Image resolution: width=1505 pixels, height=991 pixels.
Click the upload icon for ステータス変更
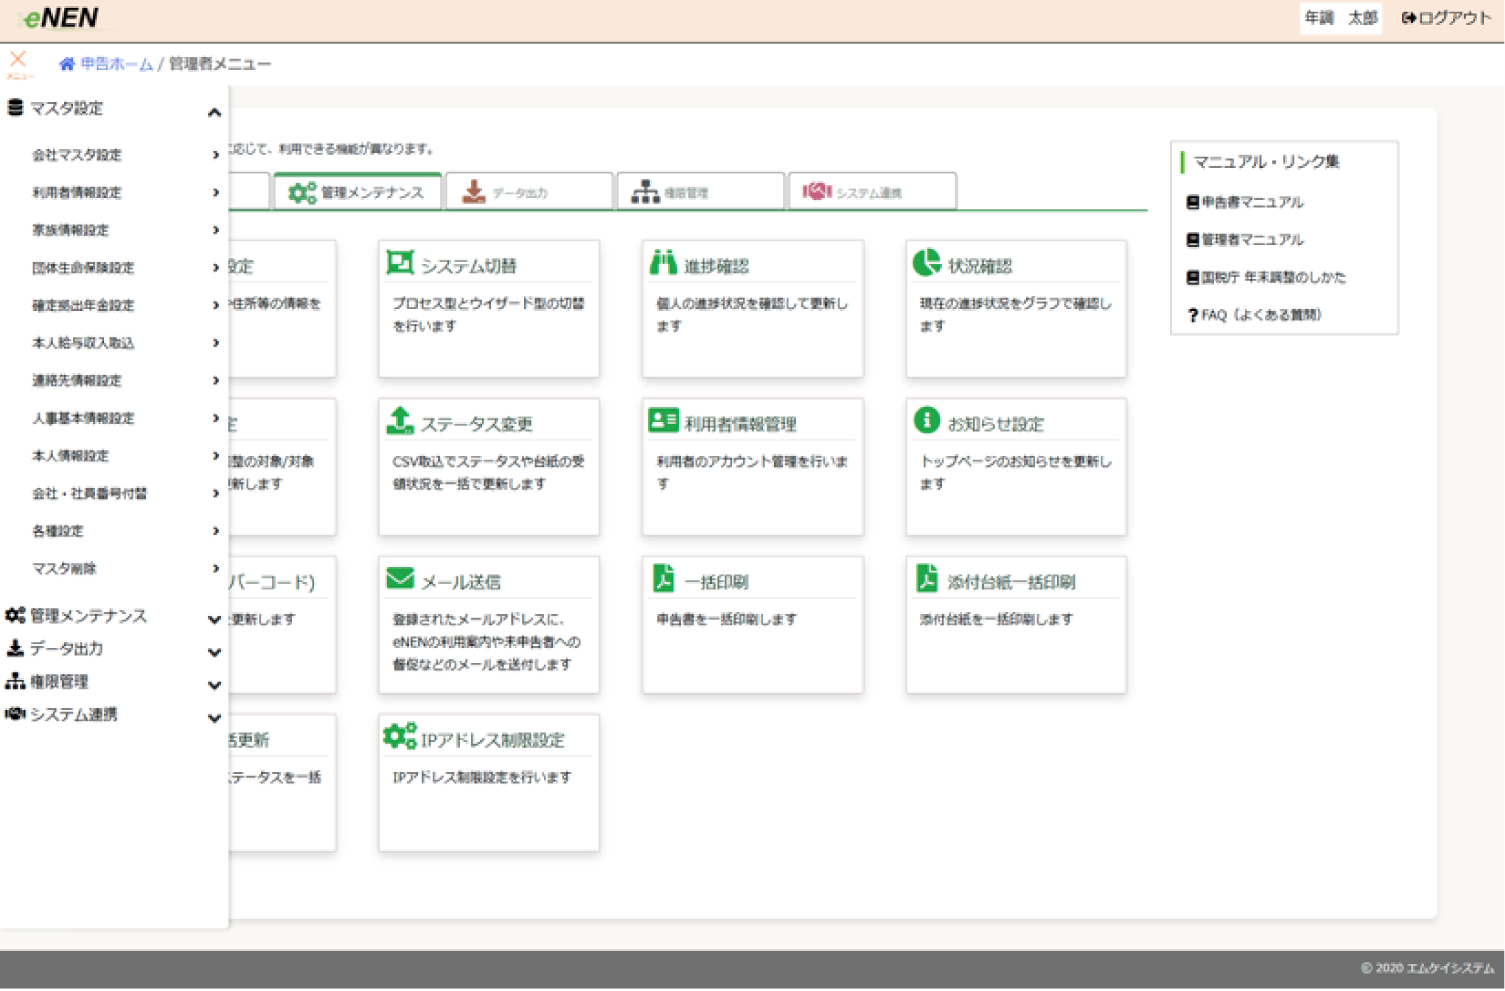coord(400,421)
